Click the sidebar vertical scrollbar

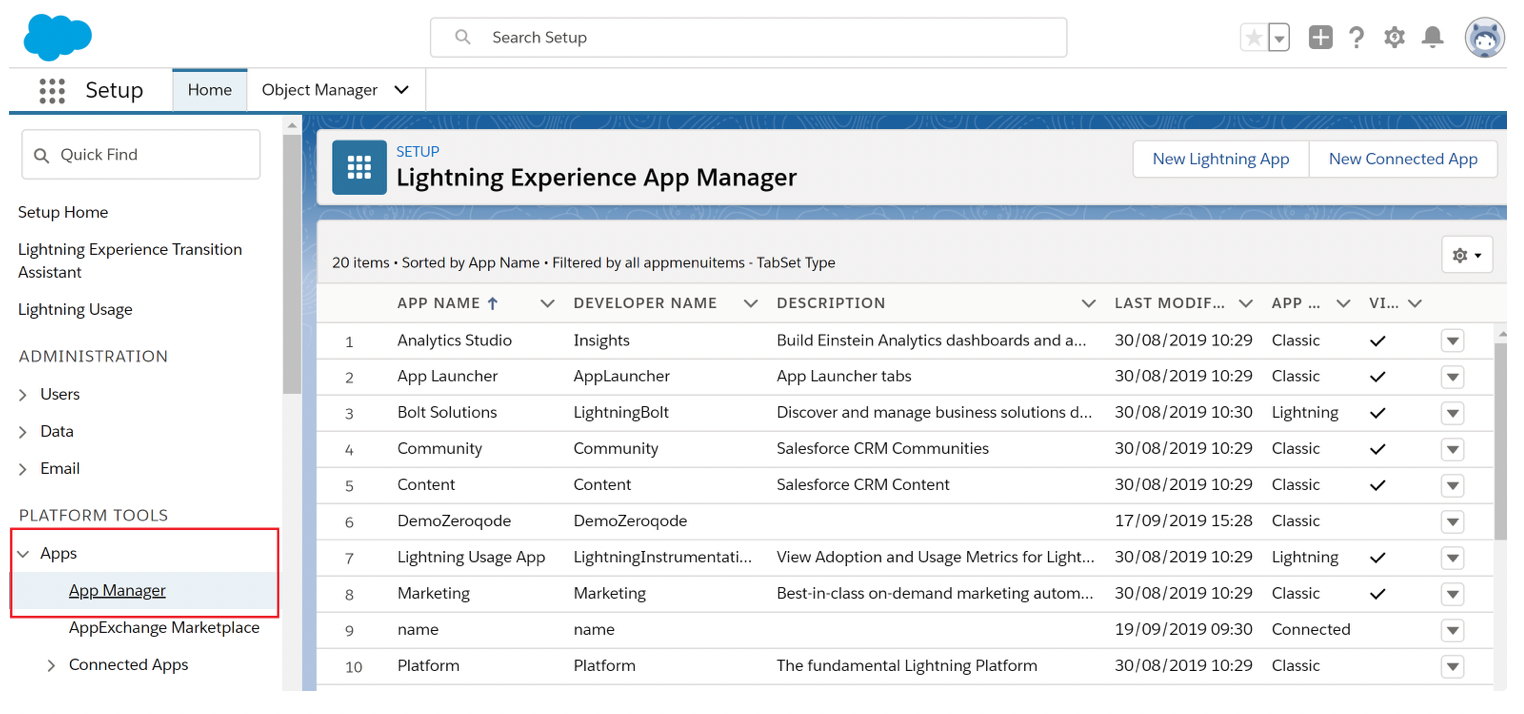pos(292,262)
